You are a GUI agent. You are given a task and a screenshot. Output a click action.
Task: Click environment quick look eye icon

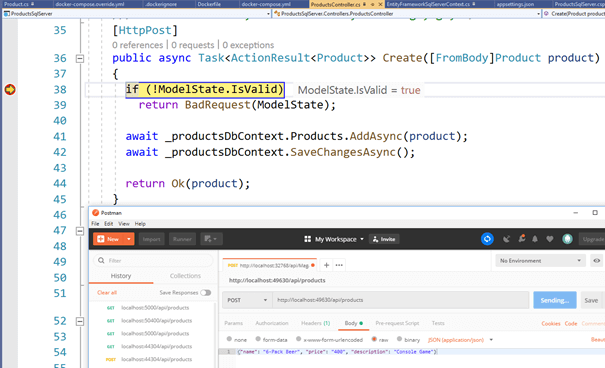(x=597, y=261)
